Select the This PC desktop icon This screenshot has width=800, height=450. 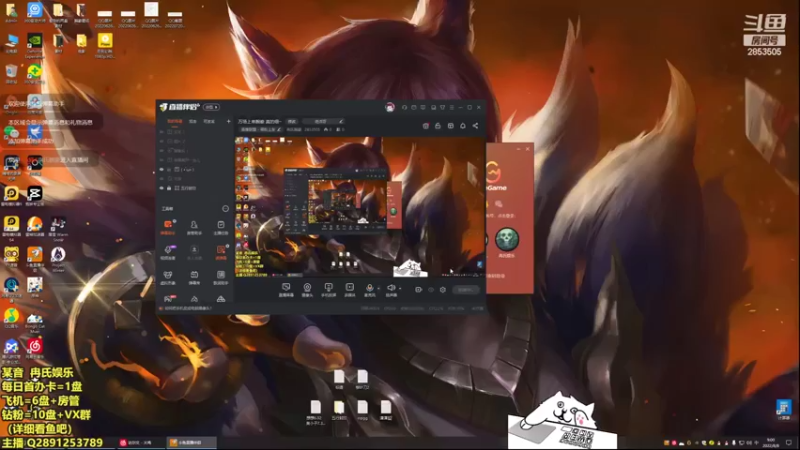coord(11,45)
